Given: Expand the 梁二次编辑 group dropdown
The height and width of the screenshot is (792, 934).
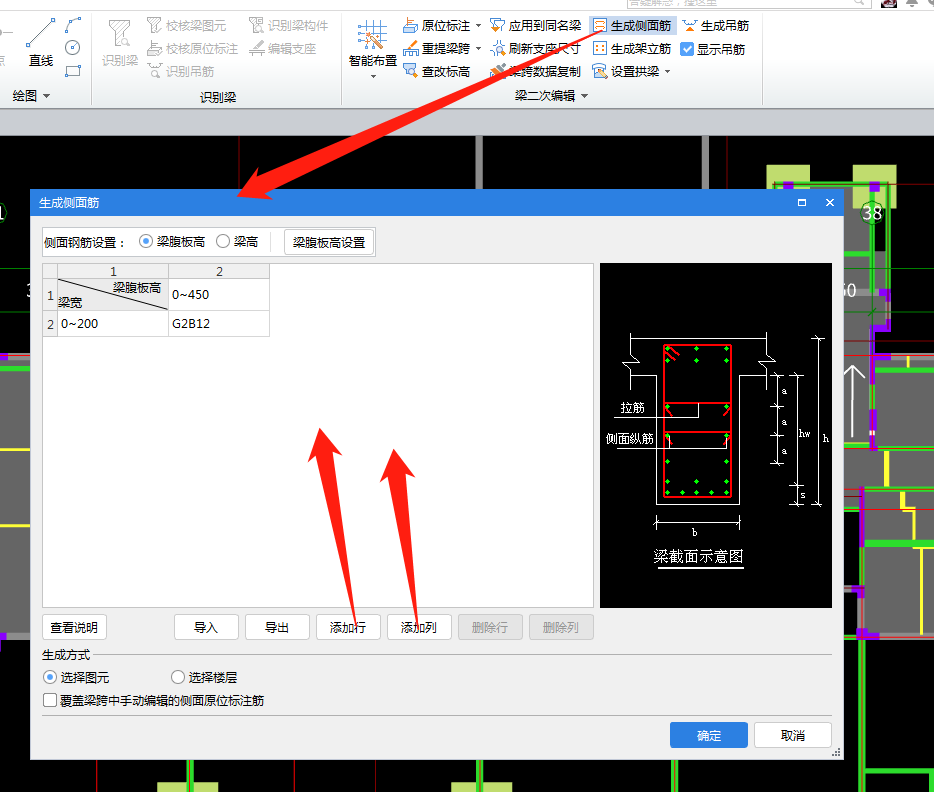Looking at the screenshot, I should pos(584,96).
